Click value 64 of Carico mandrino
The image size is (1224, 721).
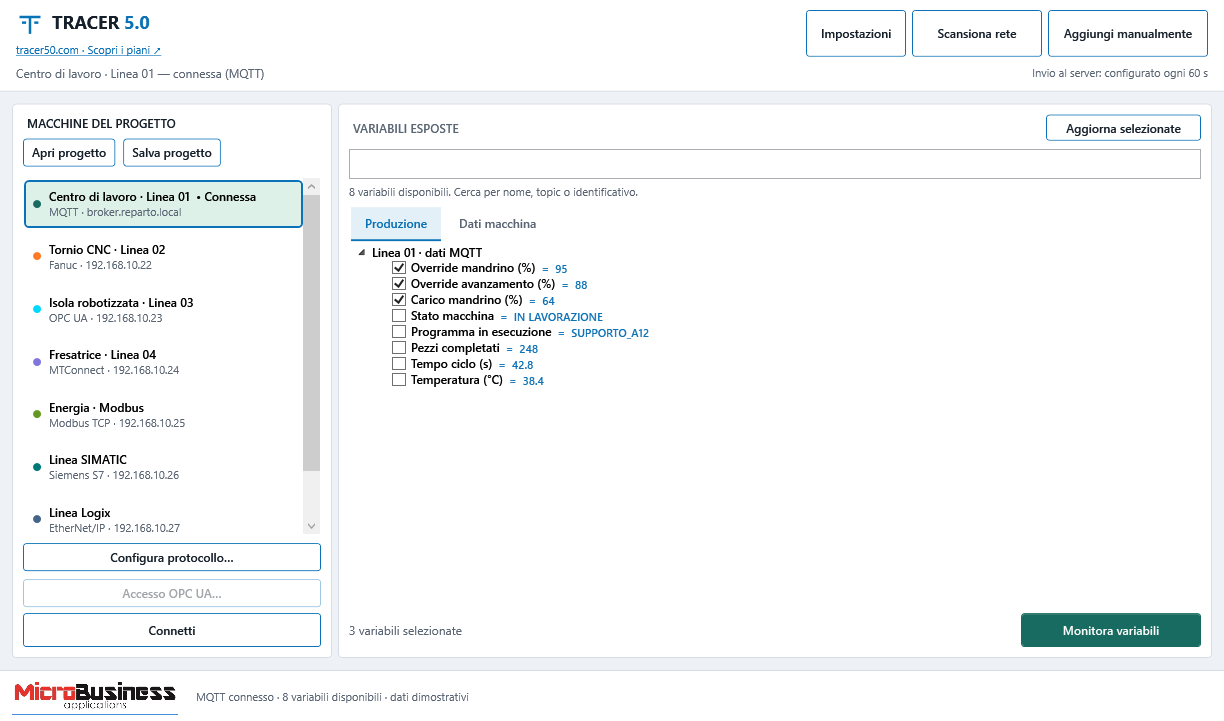click(548, 301)
